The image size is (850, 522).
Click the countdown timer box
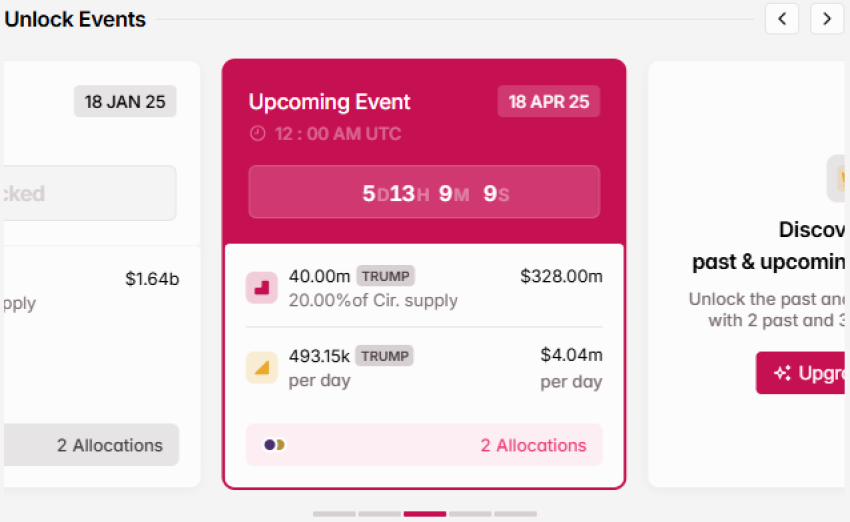(424, 192)
